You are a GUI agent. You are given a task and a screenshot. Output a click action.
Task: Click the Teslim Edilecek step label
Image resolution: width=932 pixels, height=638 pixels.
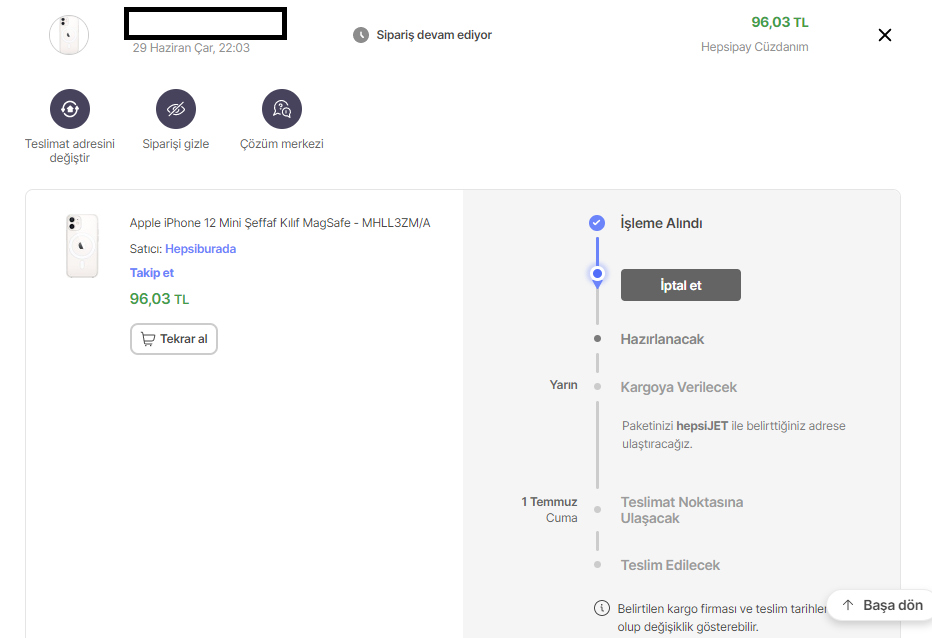[x=670, y=565]
